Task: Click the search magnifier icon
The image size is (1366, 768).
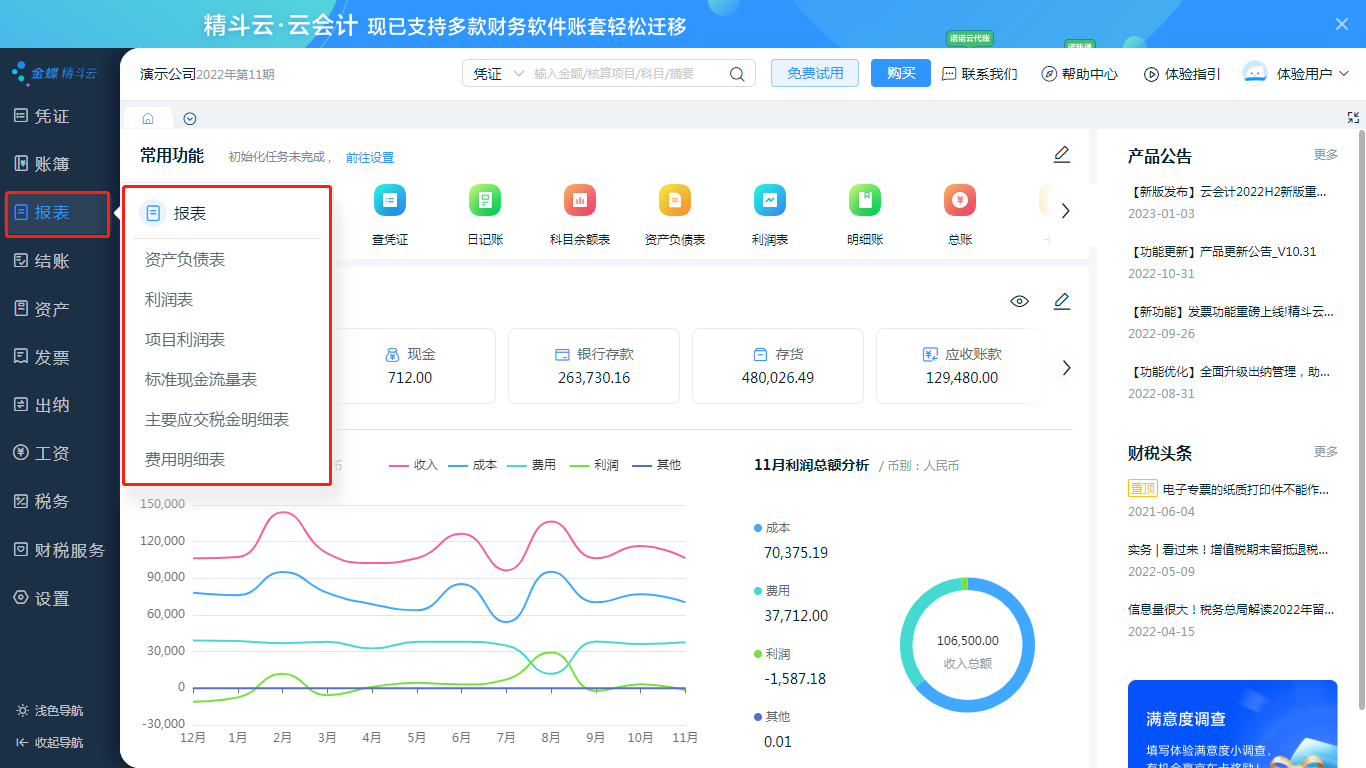Action: coord(737,74)
